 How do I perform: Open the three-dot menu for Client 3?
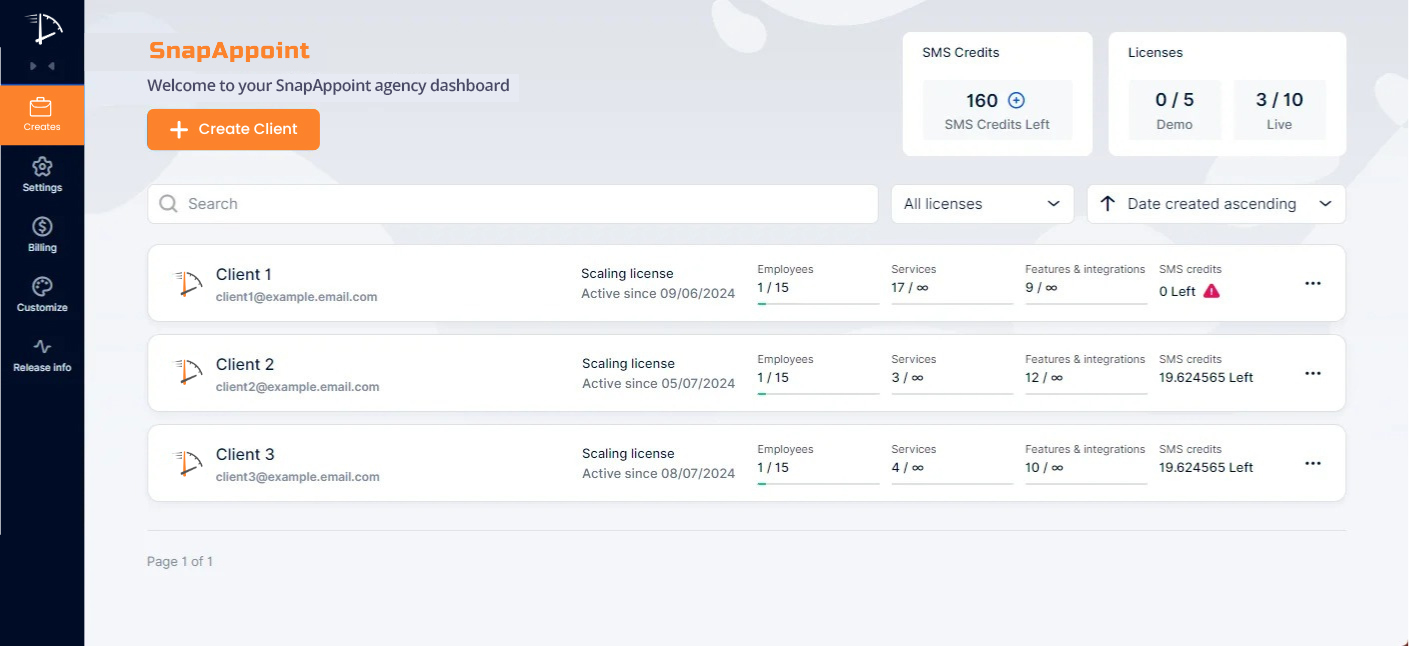click(1313, 464)
